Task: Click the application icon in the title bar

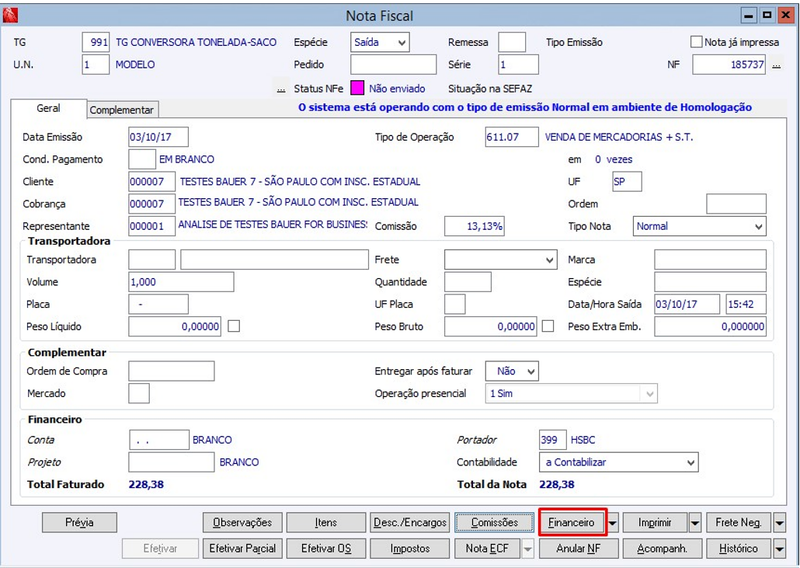Action: 11,15
